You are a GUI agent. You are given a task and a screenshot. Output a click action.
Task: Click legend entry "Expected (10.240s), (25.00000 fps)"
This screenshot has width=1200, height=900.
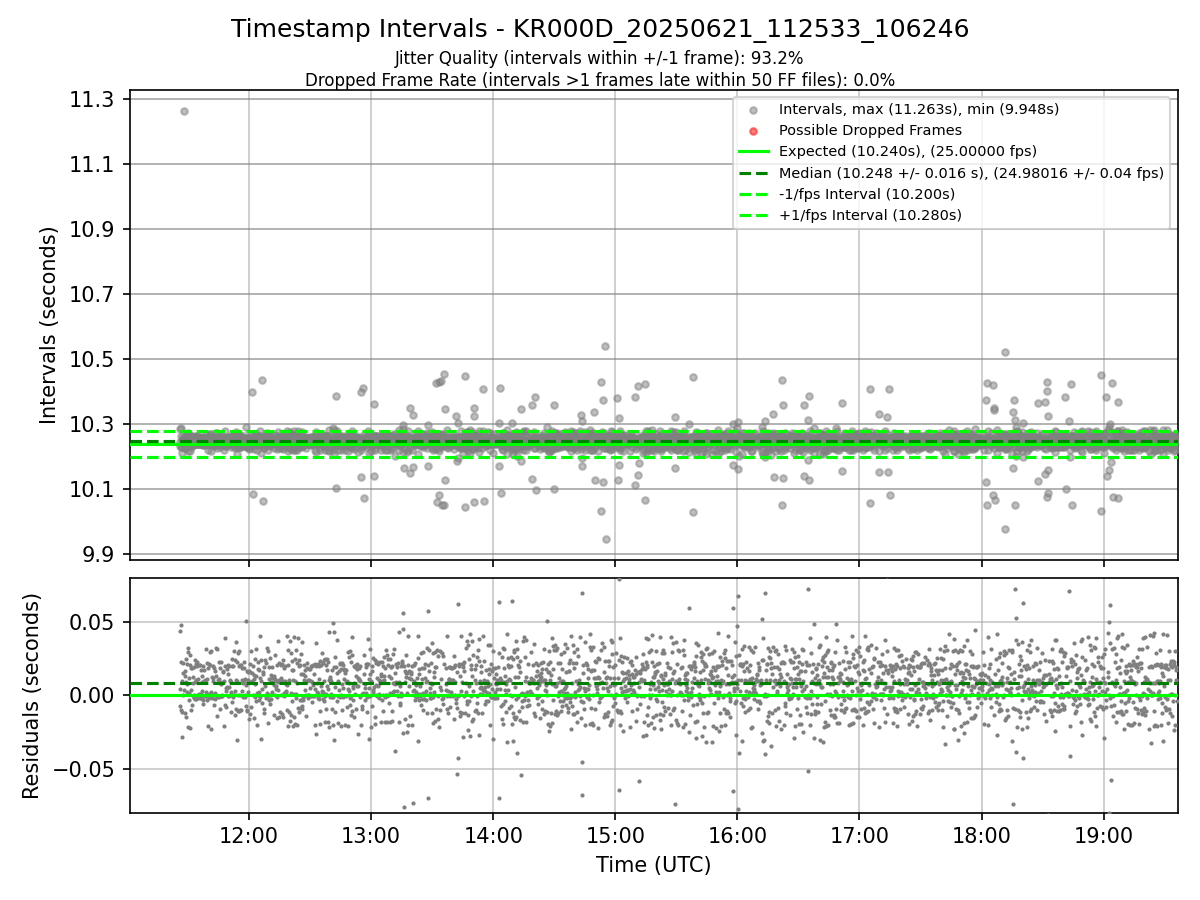coord(907,151)
